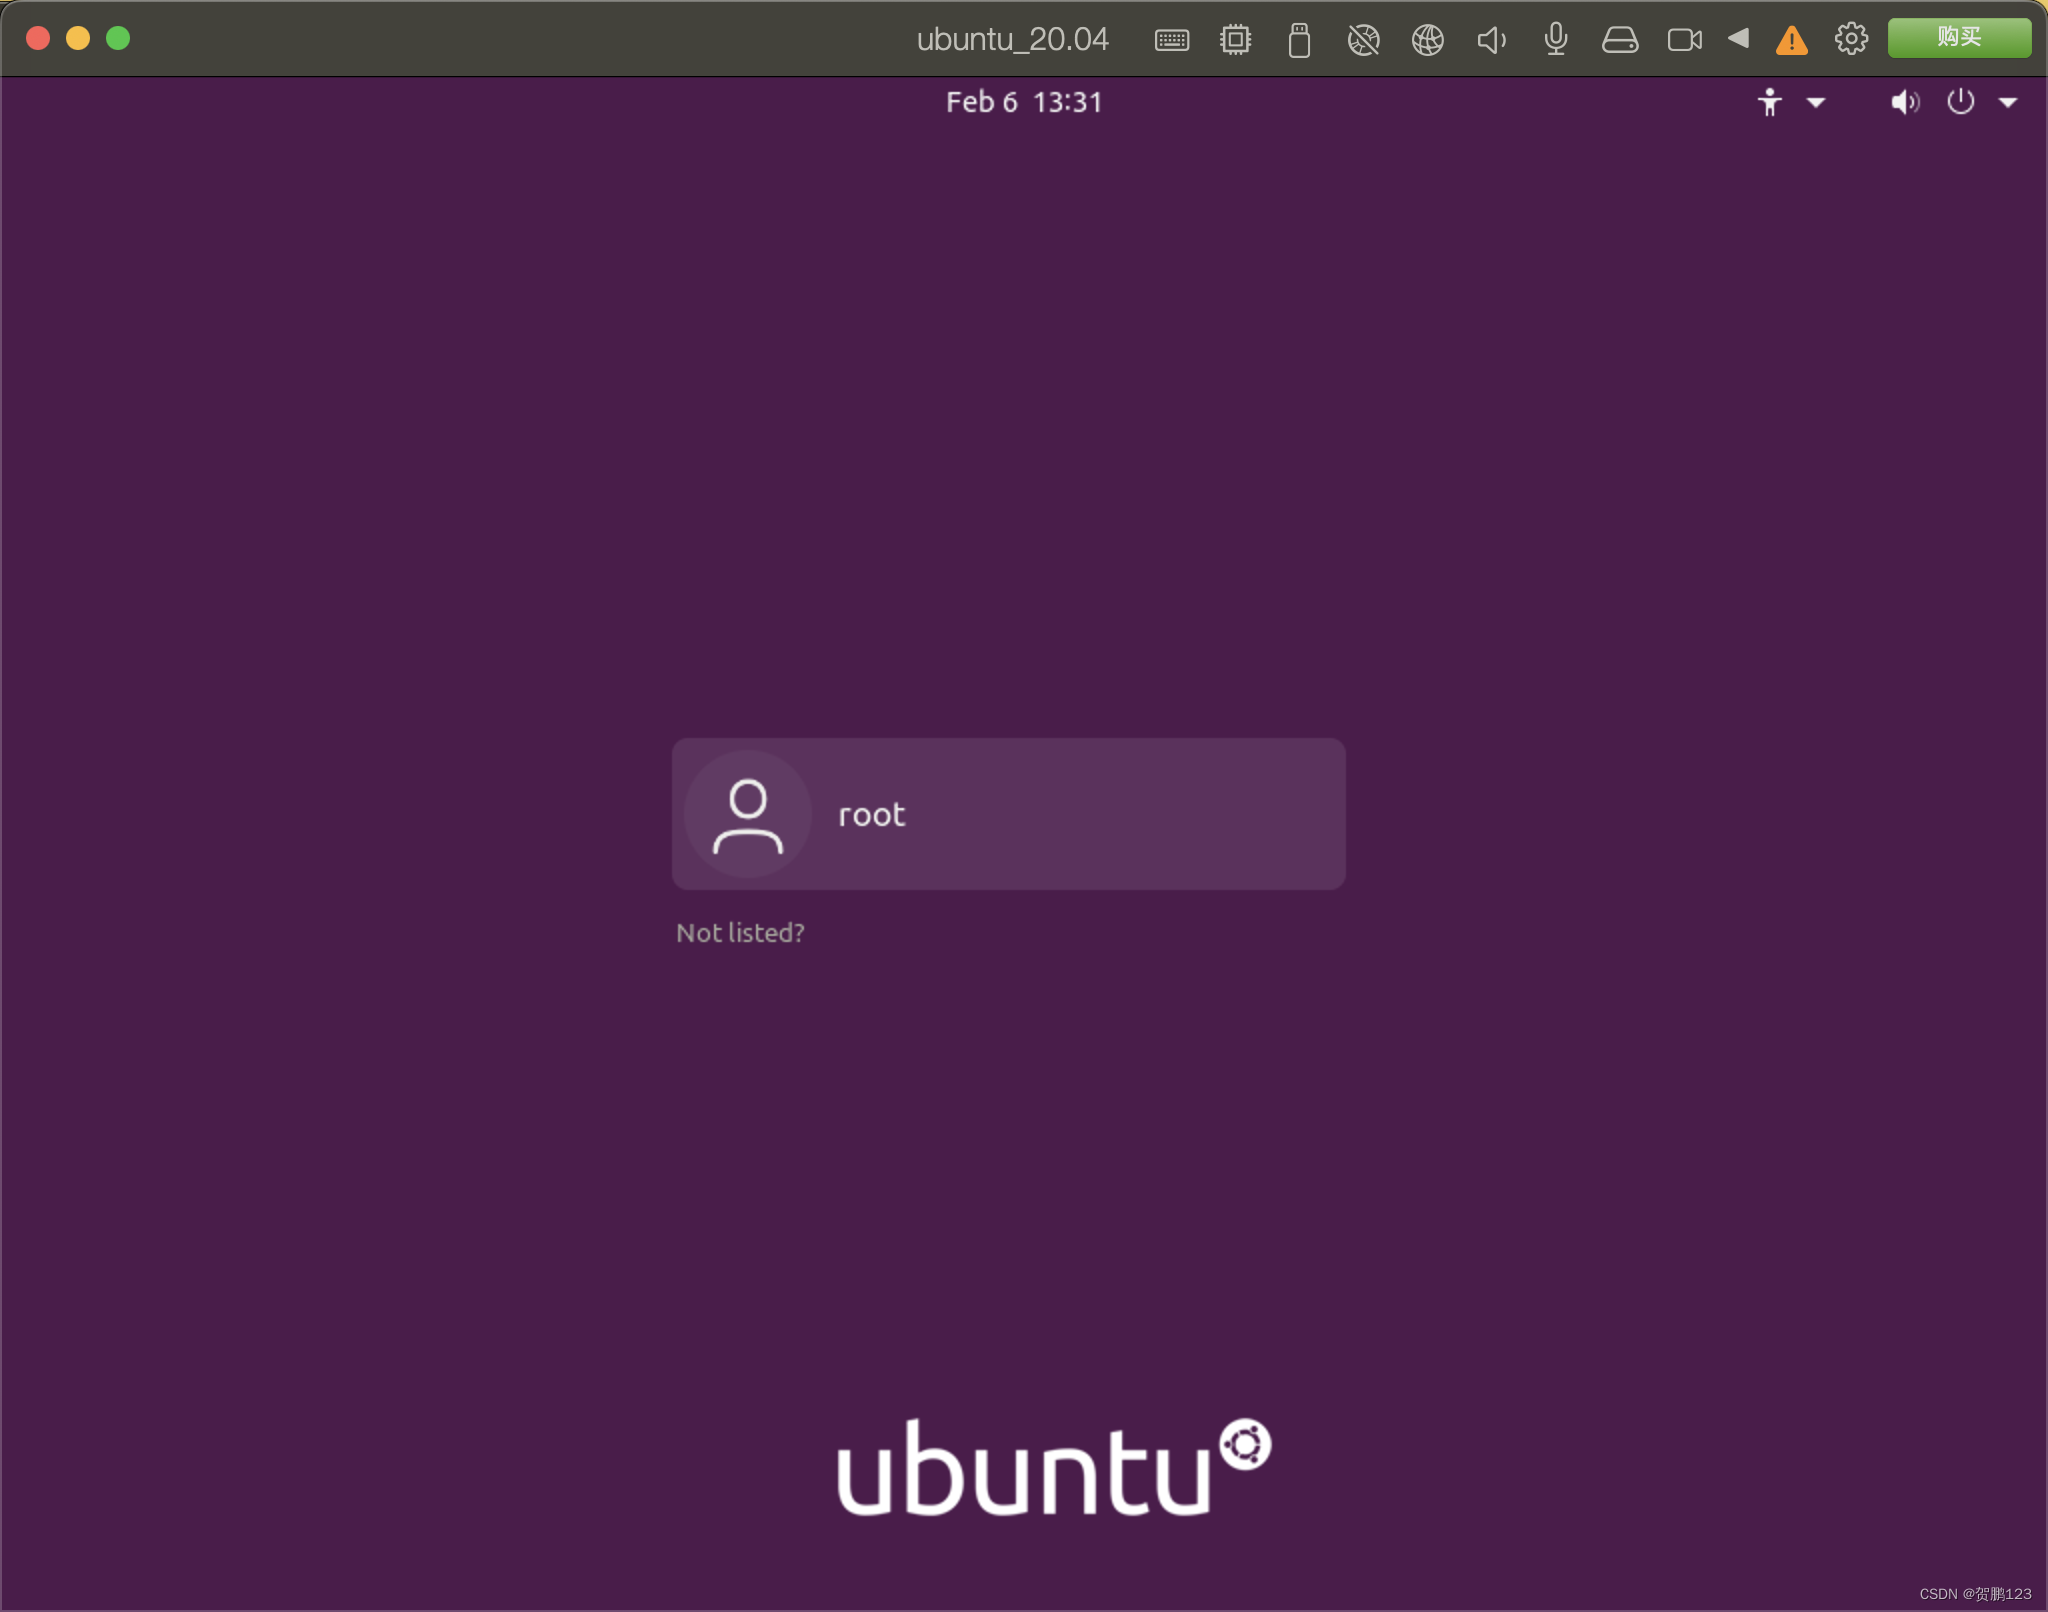The height and width of the screenshot is (1612, 2048).
Task: Click the "Not listed?" link
Action: [740, 933]
